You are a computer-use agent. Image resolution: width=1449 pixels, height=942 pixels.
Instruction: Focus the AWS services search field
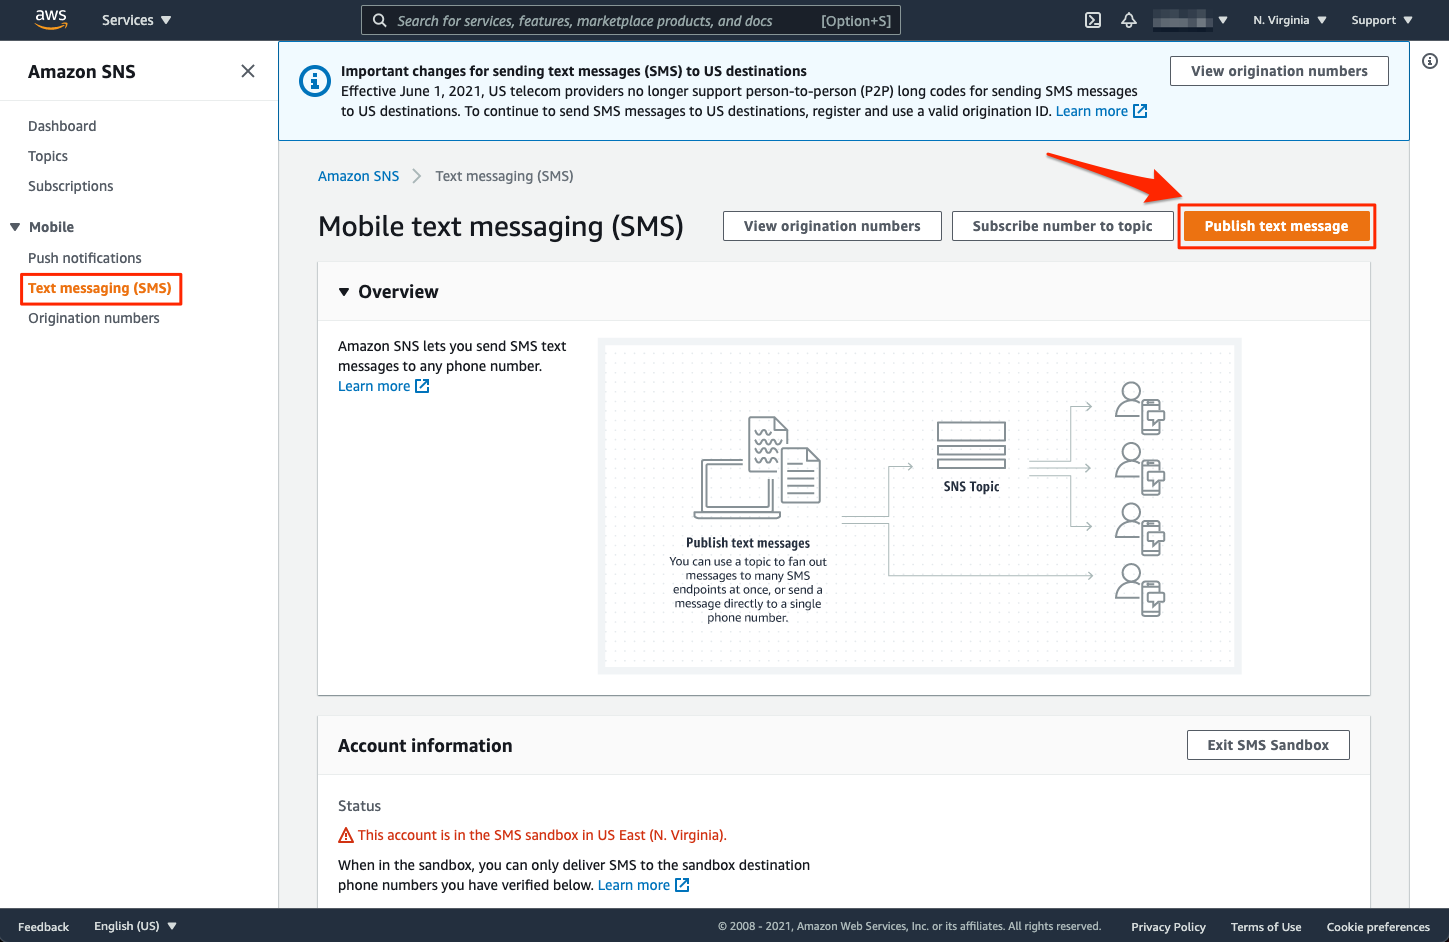pos(630,20)
